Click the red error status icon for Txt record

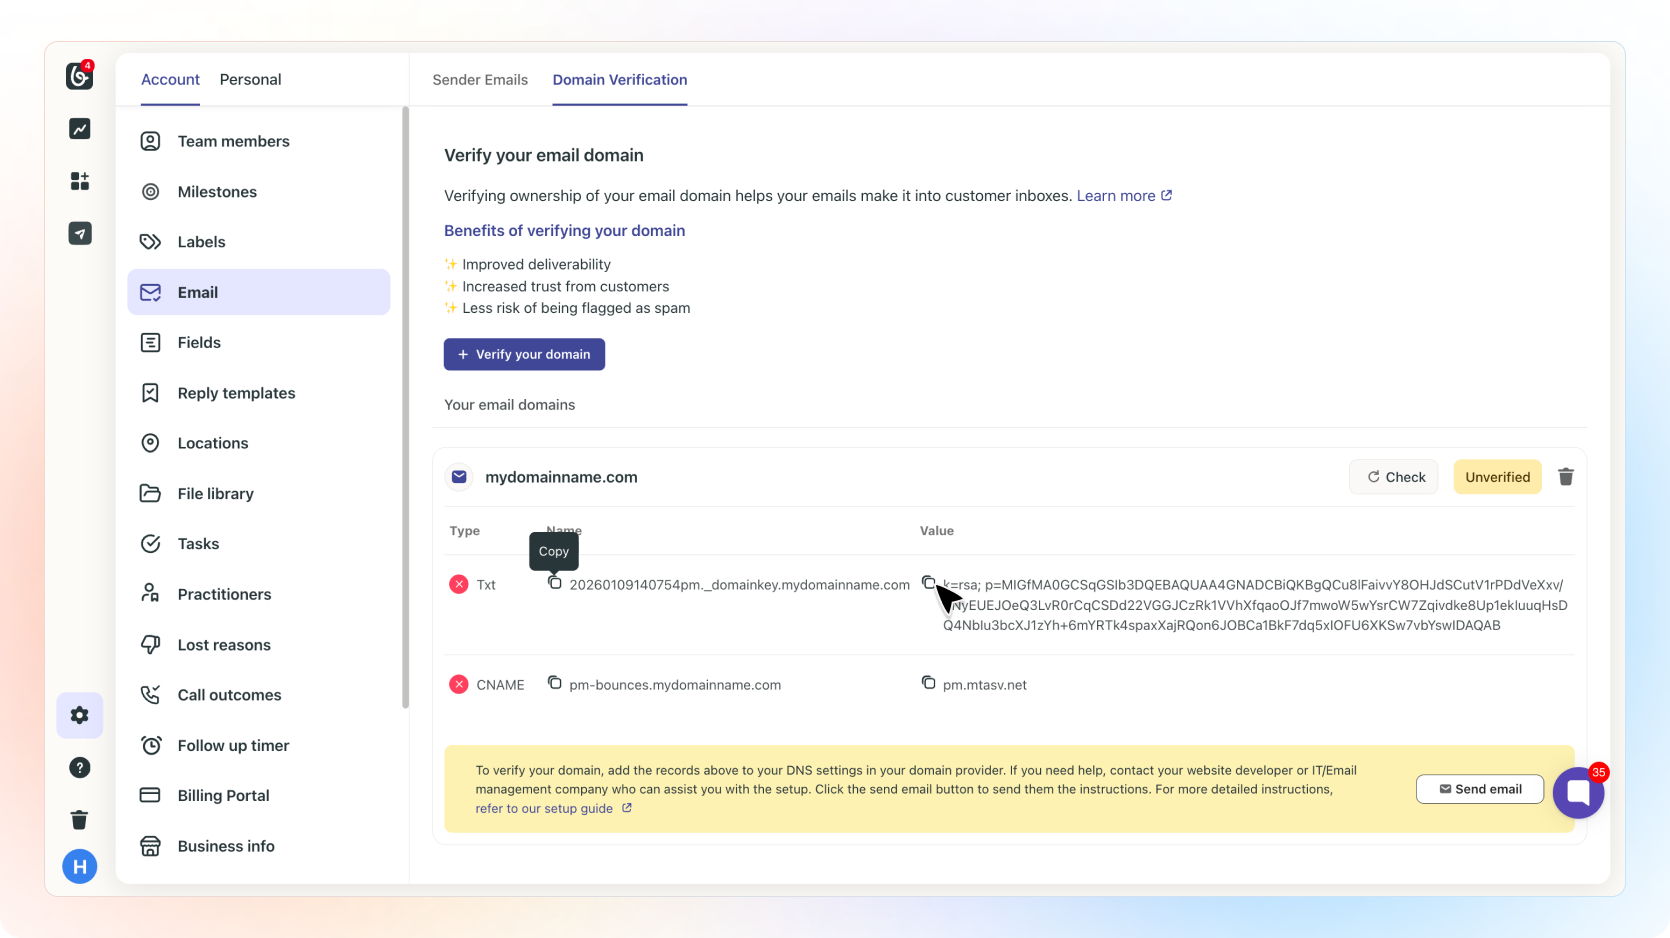tap(459, 585)
